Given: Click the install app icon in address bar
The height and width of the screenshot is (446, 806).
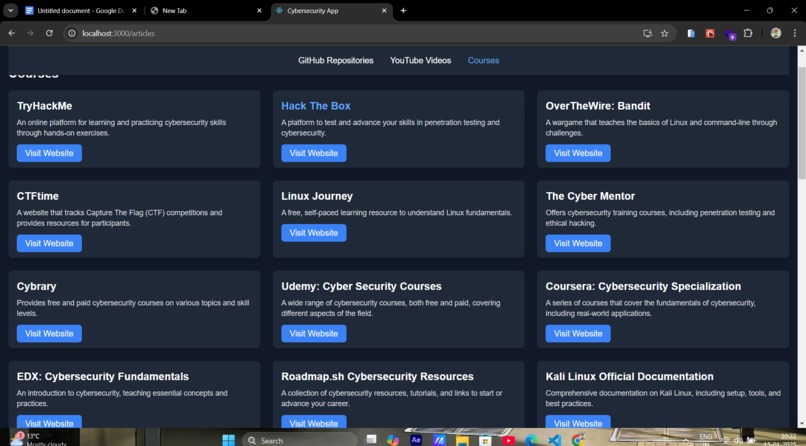Looking at the screenshot, I should 647,33.
